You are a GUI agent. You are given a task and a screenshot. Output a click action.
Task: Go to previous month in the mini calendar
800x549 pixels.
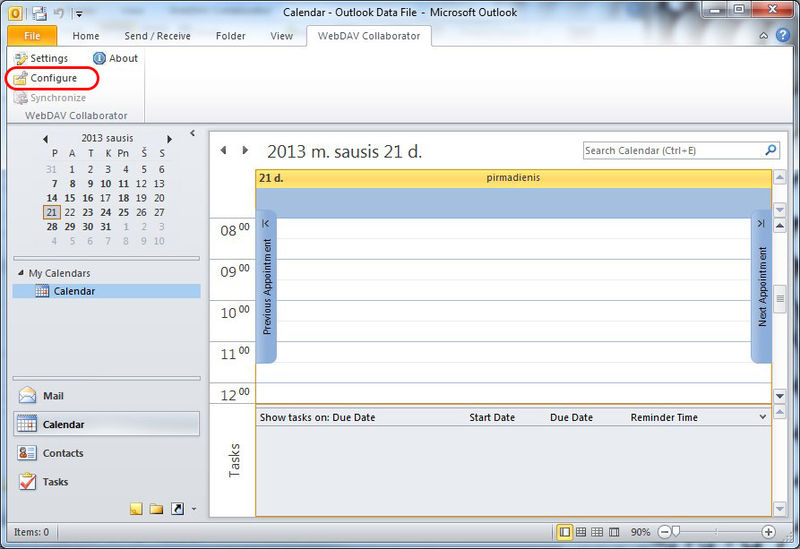tap(45, 139)
